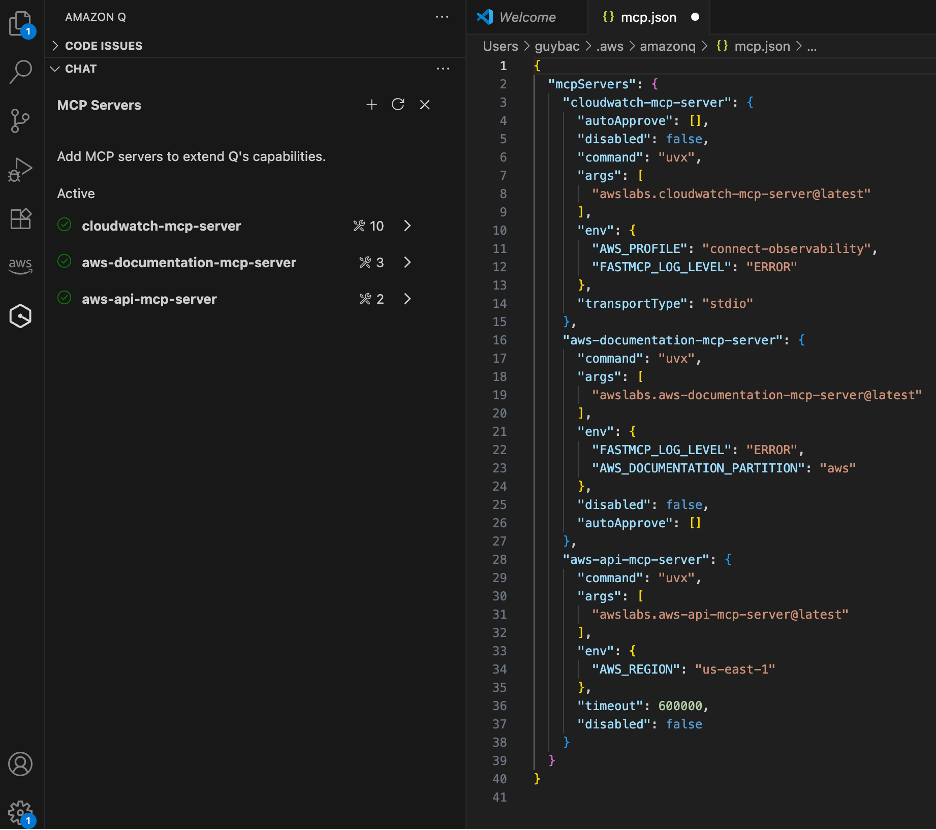Screen dimensions: 936x830
Task: Open the Amazon Q sidebar icon
Action: pos(21,314)
